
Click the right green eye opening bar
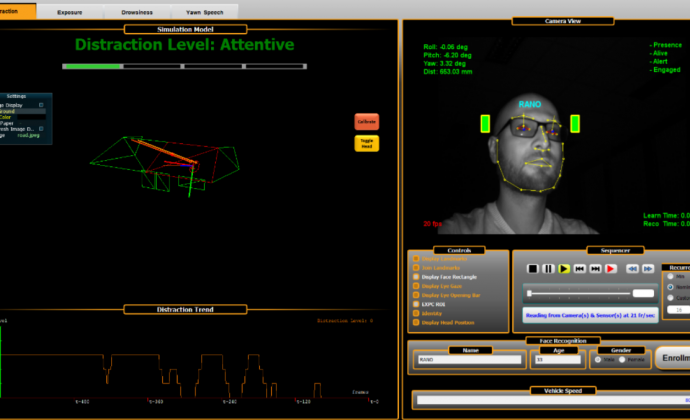click(x=575, y=124)
